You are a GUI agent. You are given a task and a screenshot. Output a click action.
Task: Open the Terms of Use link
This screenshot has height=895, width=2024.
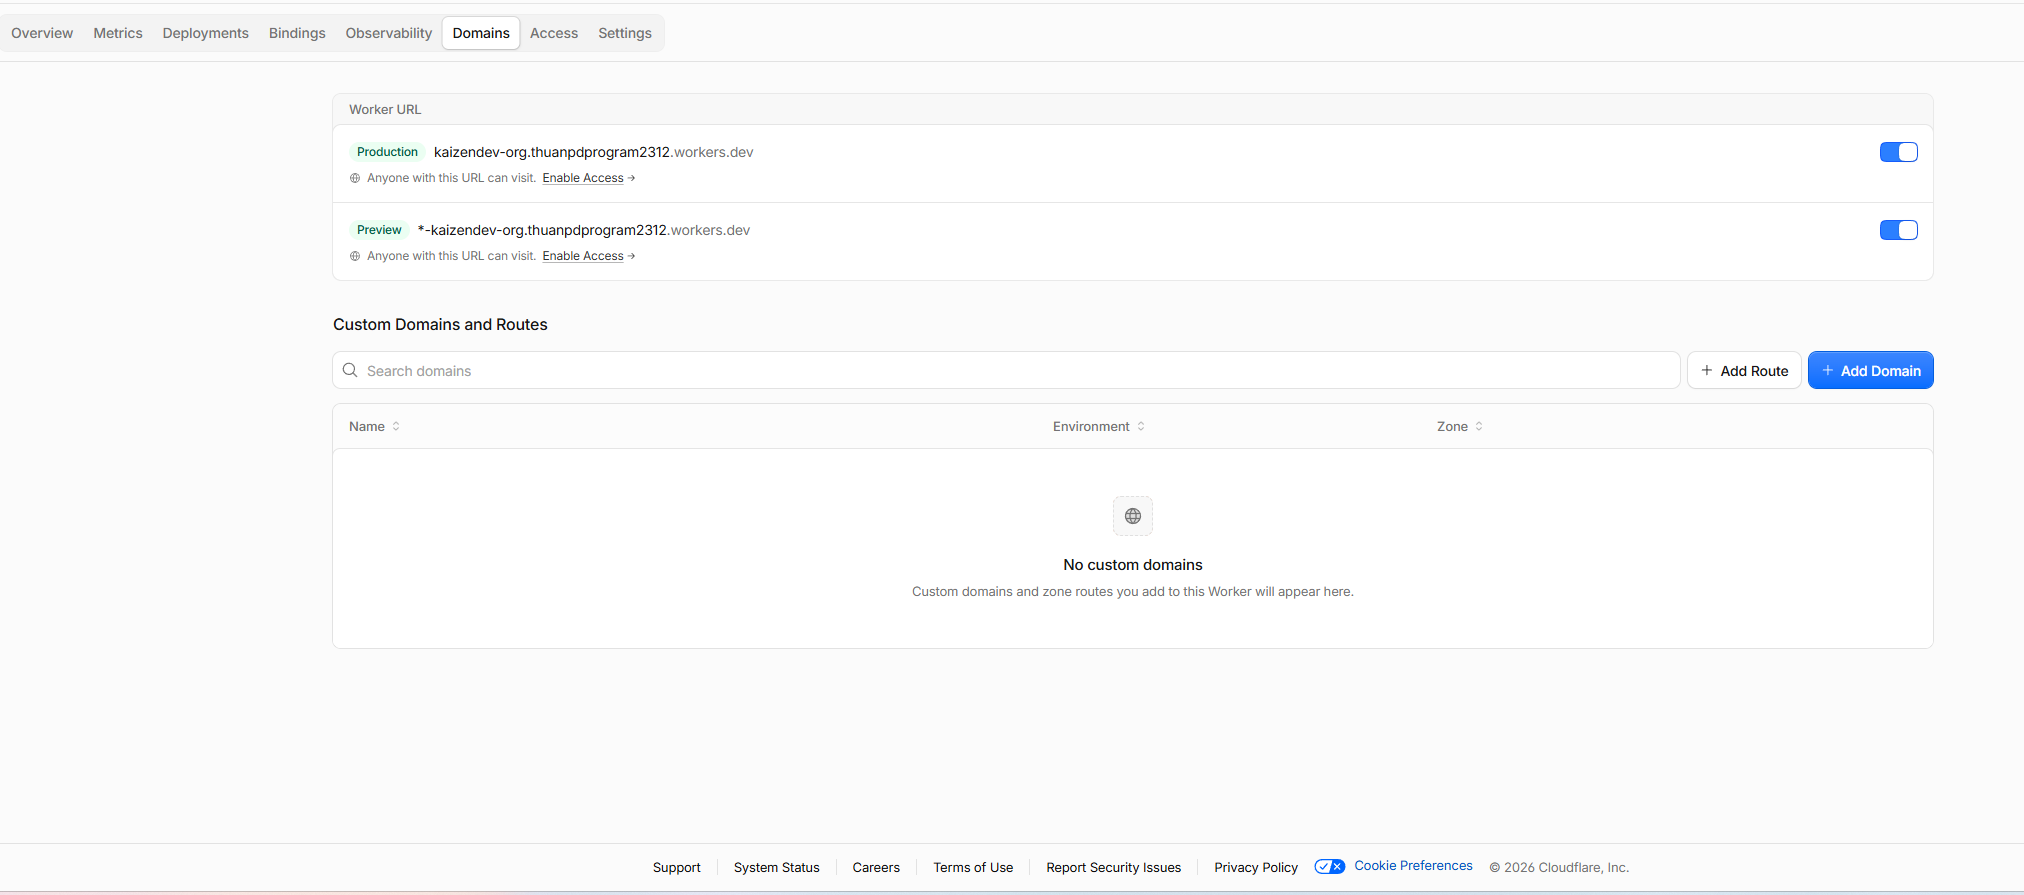coord(973,867)
